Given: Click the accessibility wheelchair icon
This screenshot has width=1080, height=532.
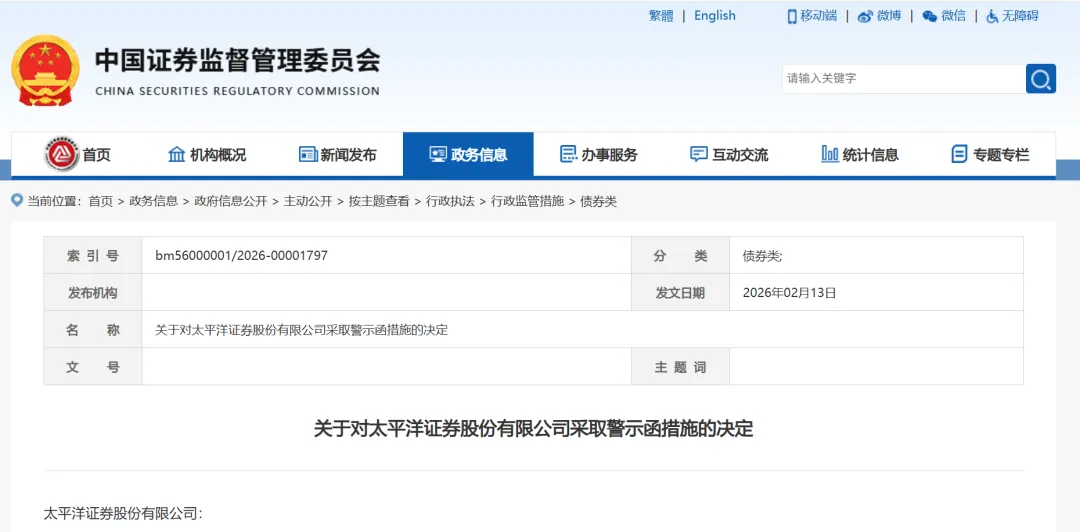Looking at the screenshot, I should click(993, 17).
